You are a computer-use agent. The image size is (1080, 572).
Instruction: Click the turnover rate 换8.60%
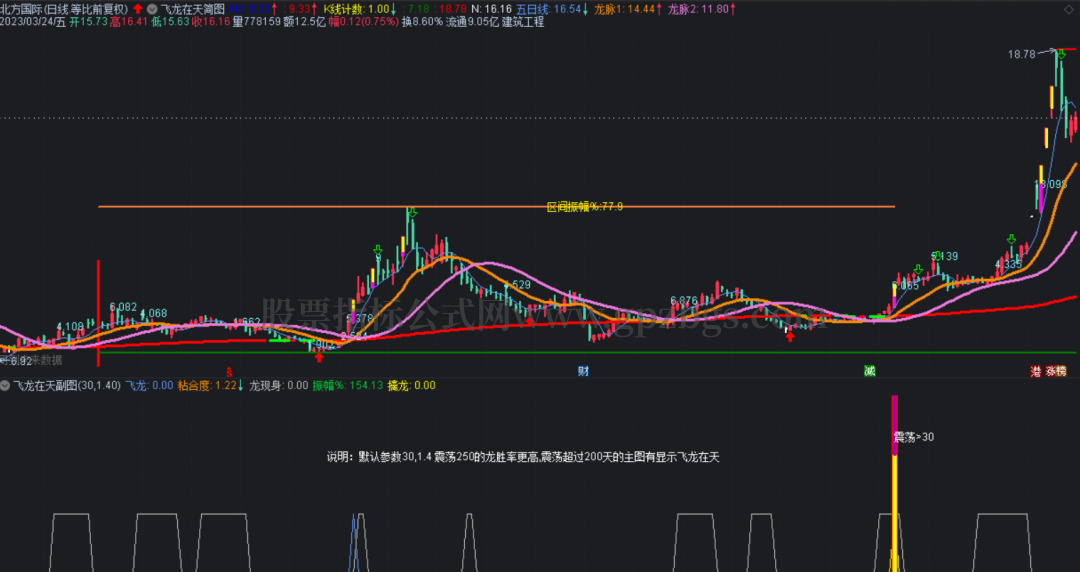[422, 22]
